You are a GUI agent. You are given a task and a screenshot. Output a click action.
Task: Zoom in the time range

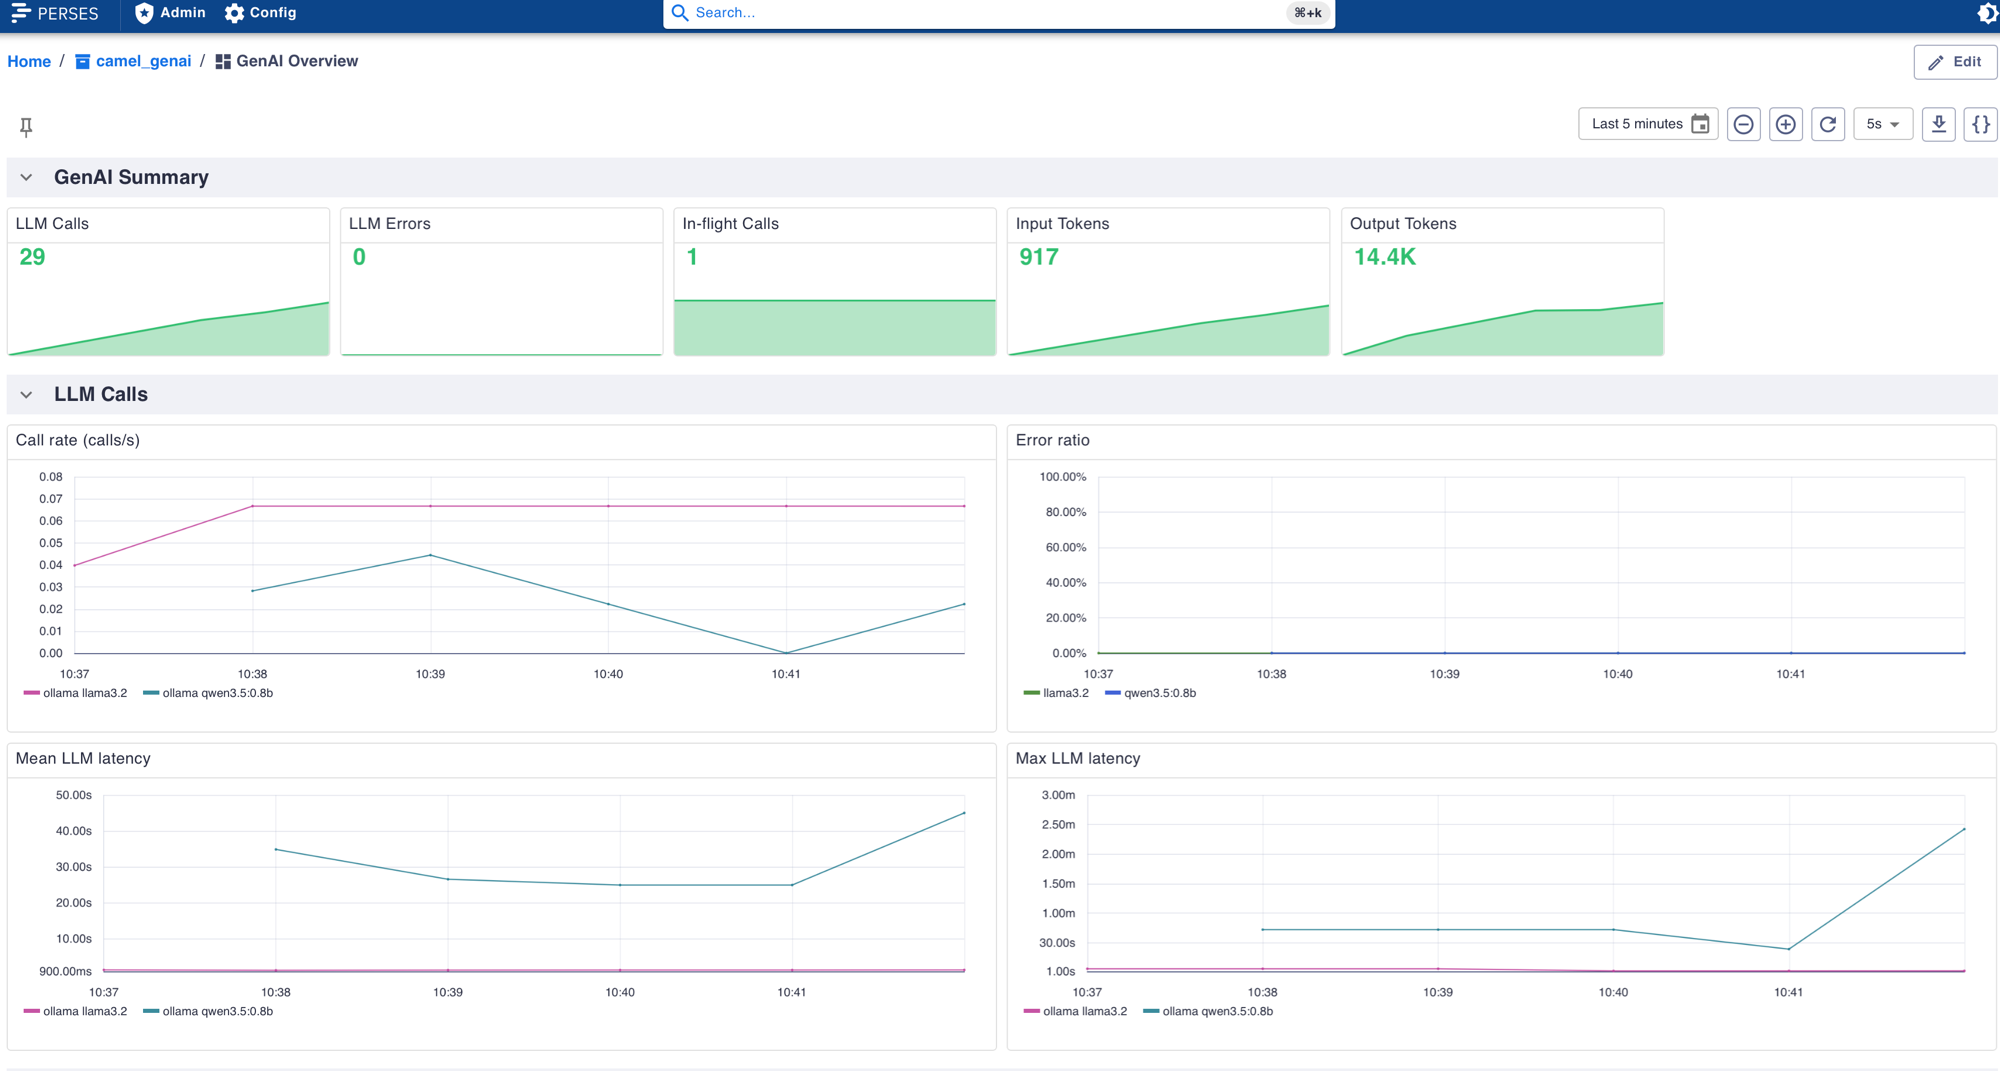[x=1785, y=124]
